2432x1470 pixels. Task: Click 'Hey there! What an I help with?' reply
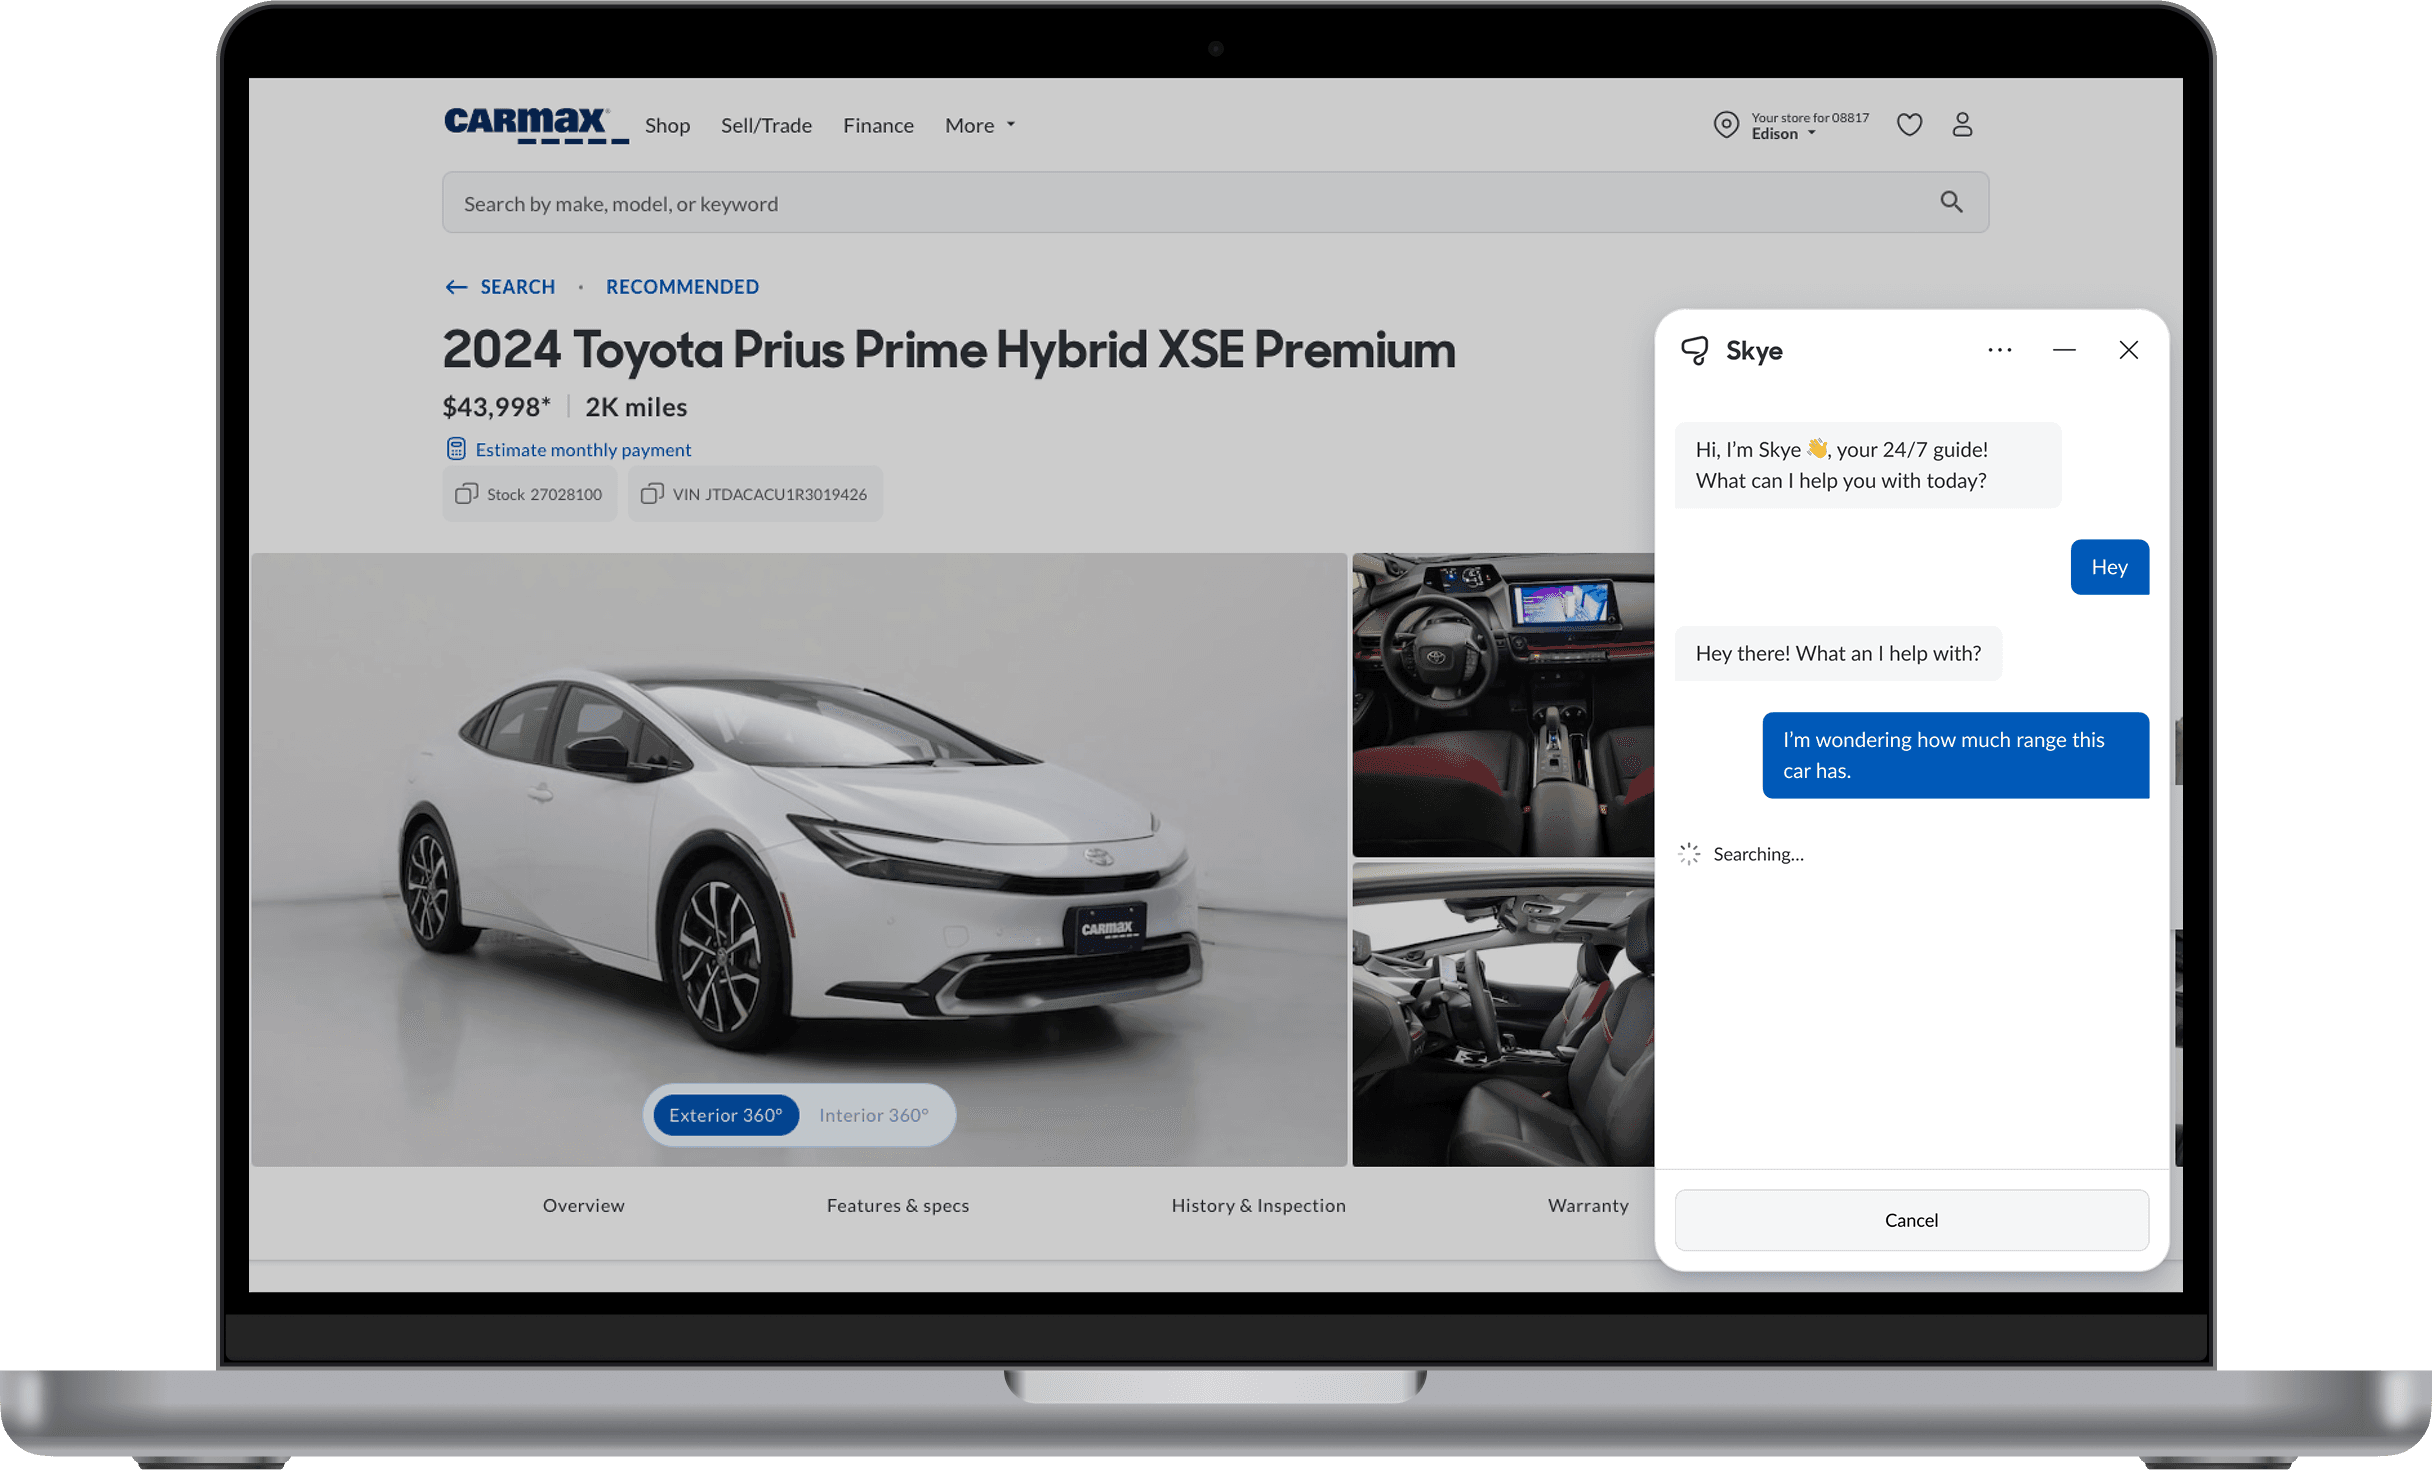[1838, 653]
